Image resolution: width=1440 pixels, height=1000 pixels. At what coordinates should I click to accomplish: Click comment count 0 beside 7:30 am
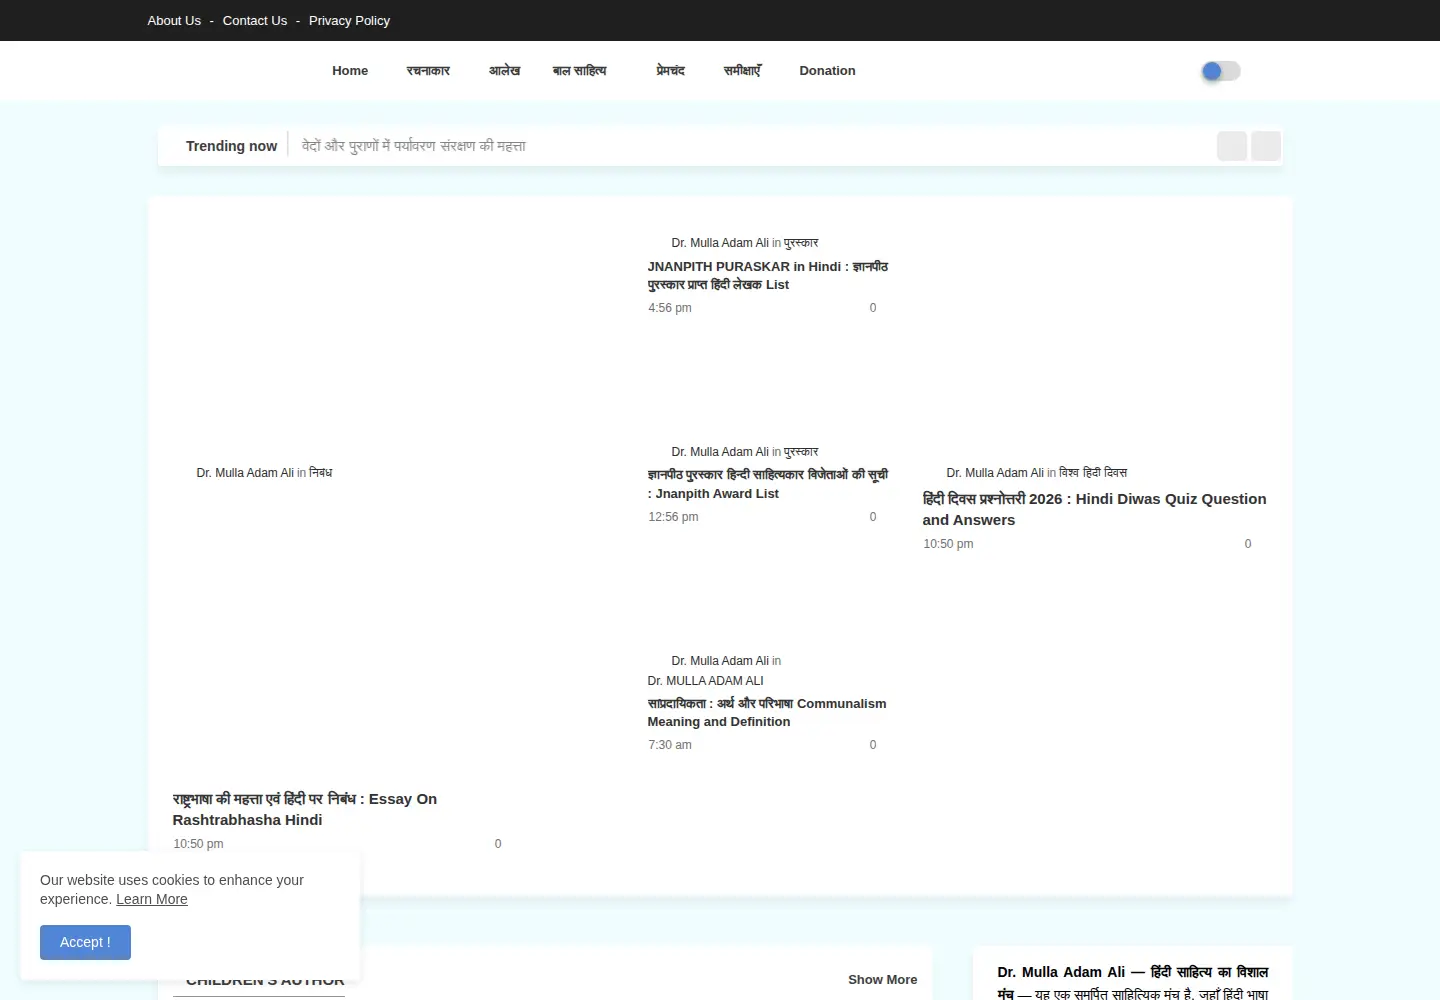[873, 745]
